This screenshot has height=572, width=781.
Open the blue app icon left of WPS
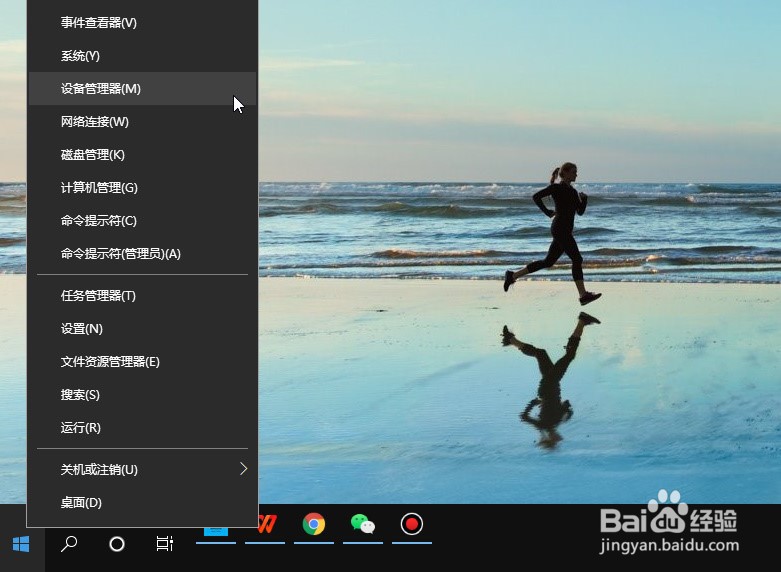216,533
